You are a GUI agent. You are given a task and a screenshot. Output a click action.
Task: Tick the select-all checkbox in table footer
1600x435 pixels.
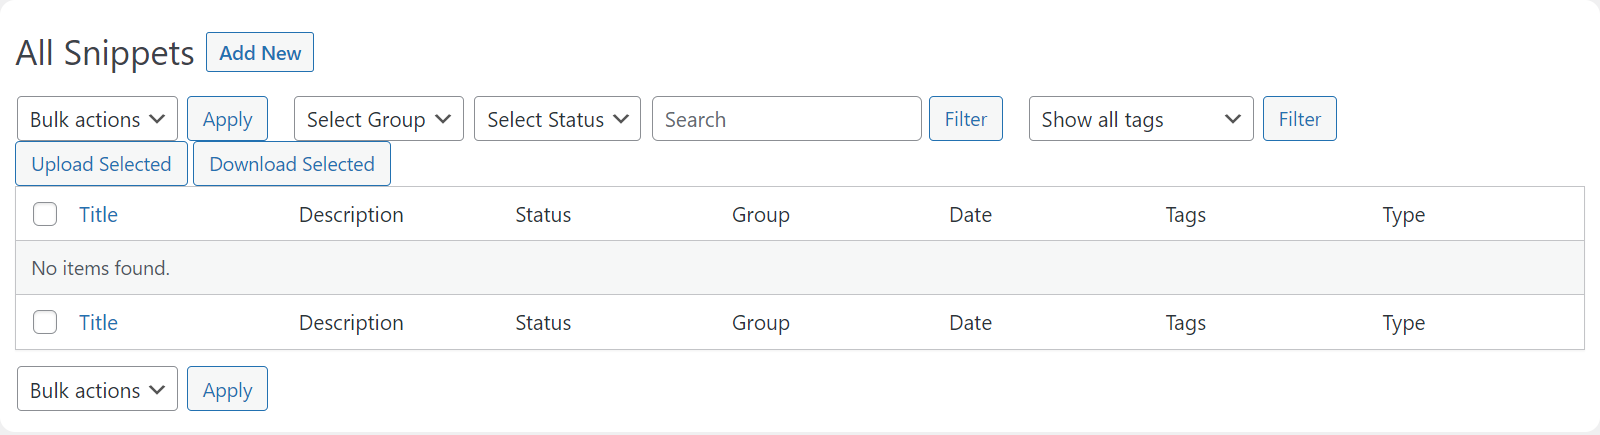(45, 322)
